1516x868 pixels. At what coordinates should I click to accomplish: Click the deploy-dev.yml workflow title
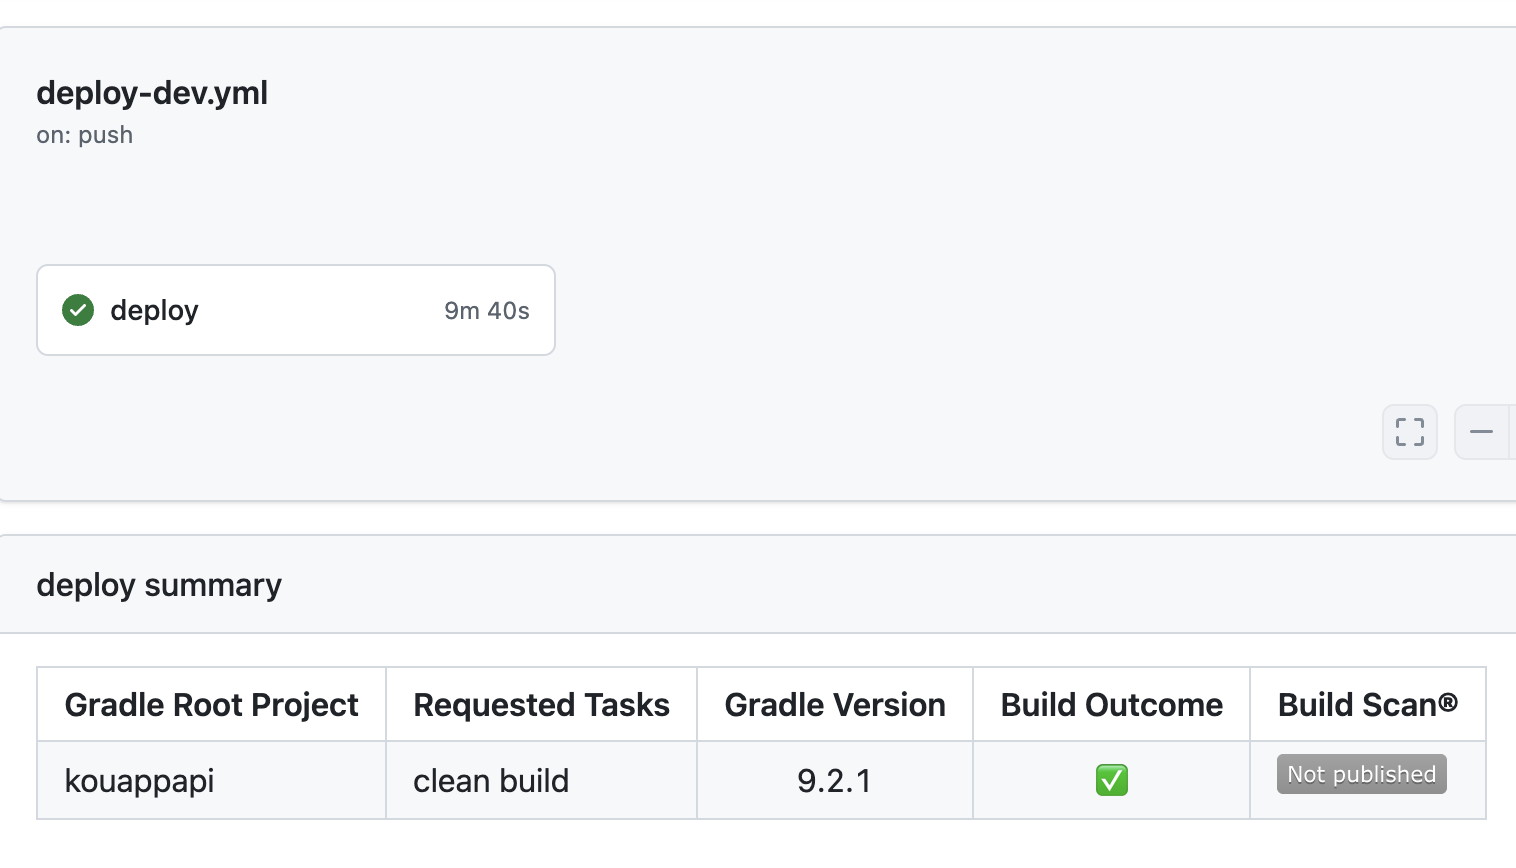pyautogui.click(x=152, y=93)
